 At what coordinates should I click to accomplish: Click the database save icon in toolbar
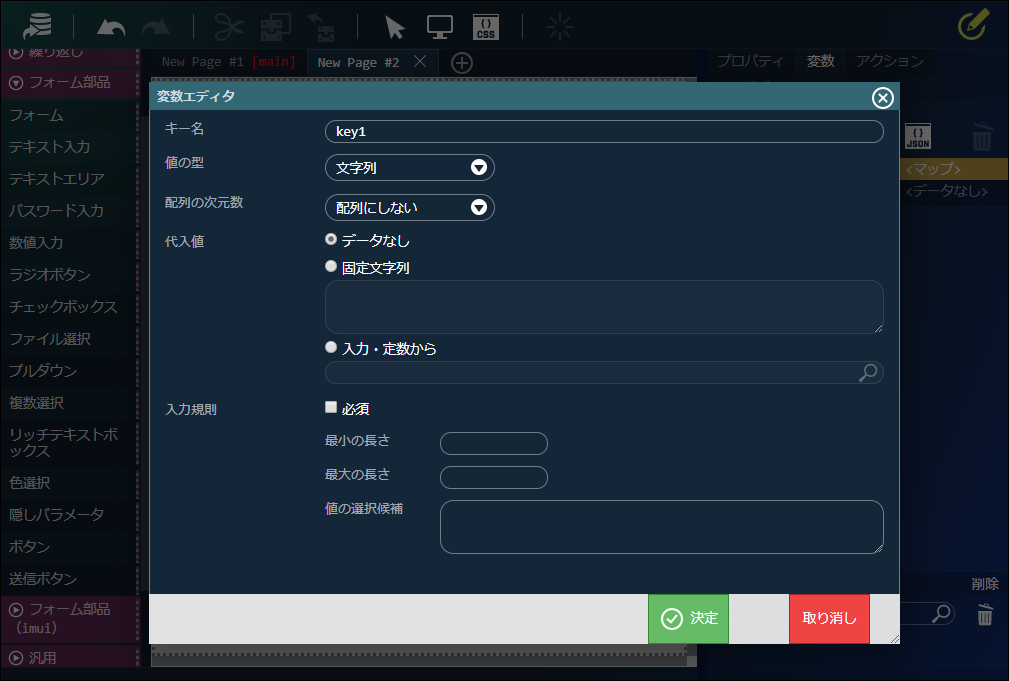[x=37, y=26]
